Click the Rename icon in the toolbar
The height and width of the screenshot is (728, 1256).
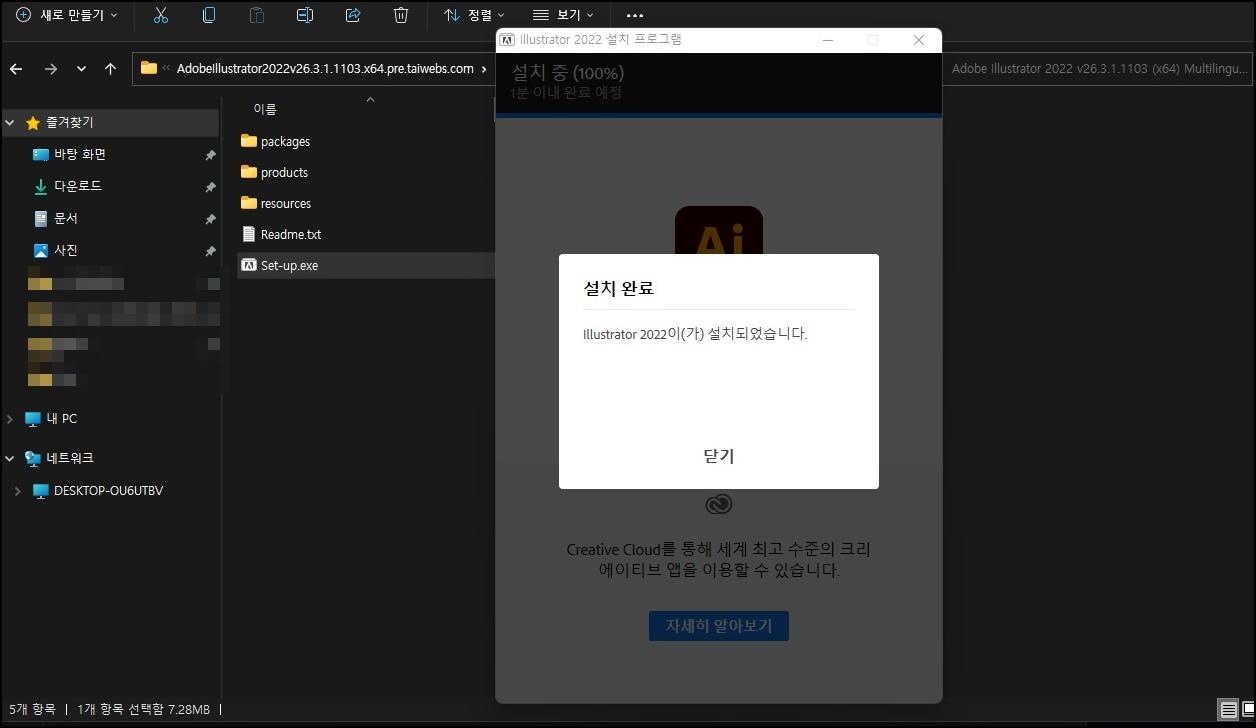pyautogui.click(x=305, y=15)
